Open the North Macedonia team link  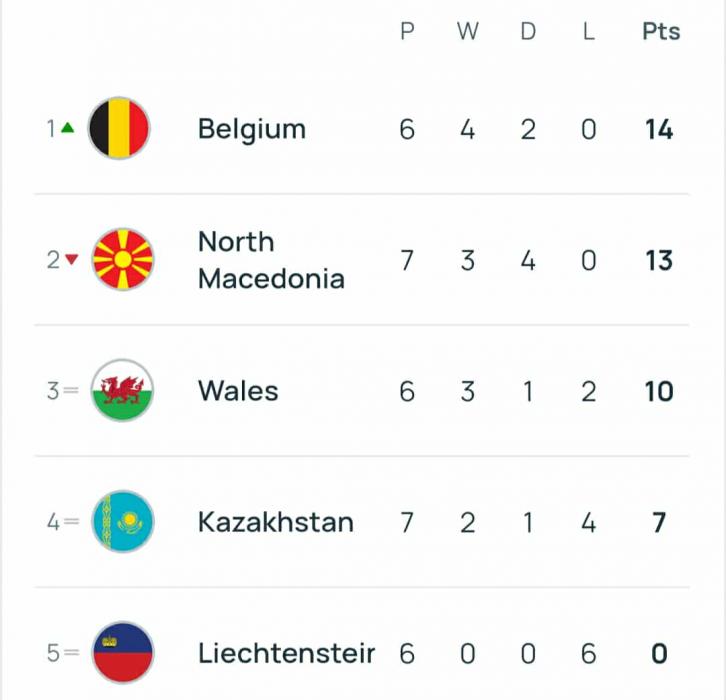click(x=271, y=260)
